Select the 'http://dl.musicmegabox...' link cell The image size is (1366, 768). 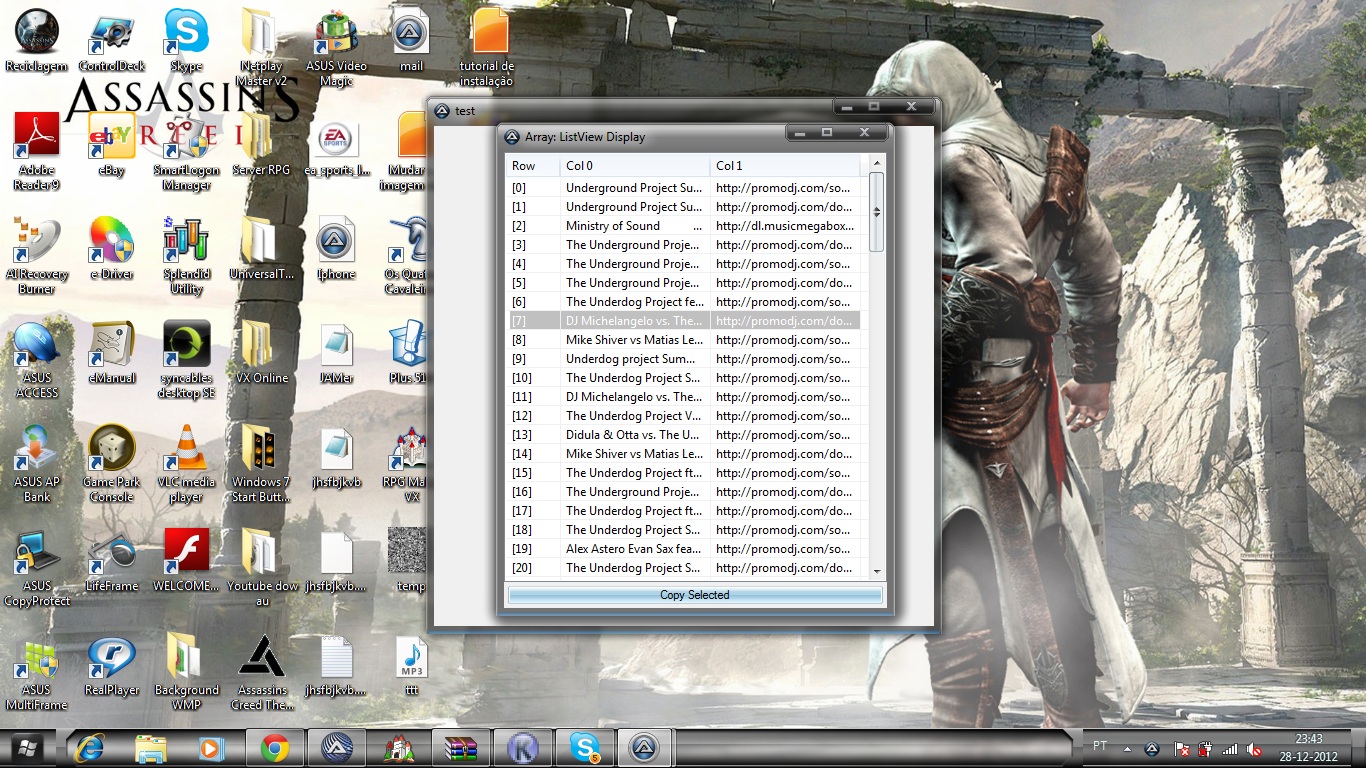pos(785,226)
